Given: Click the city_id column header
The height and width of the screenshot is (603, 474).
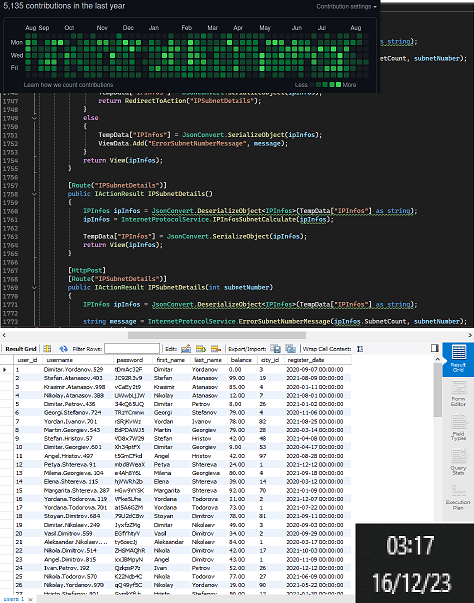Looking at the screenshot, I should point(270,360).
